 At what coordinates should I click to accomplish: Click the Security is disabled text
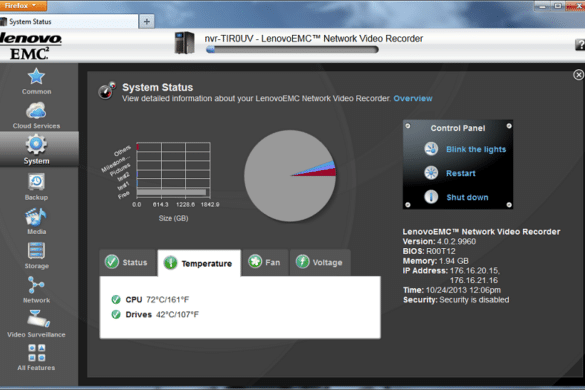coord(474,300)
